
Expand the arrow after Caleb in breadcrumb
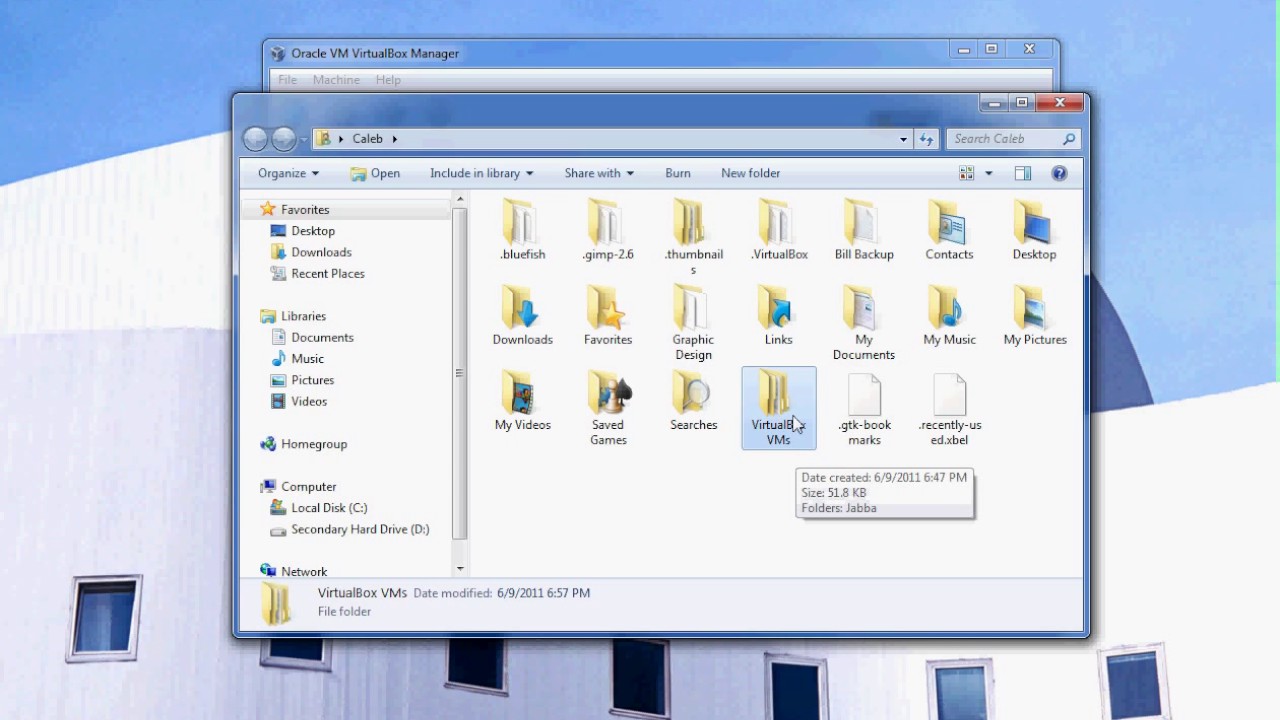coord(395,139)
